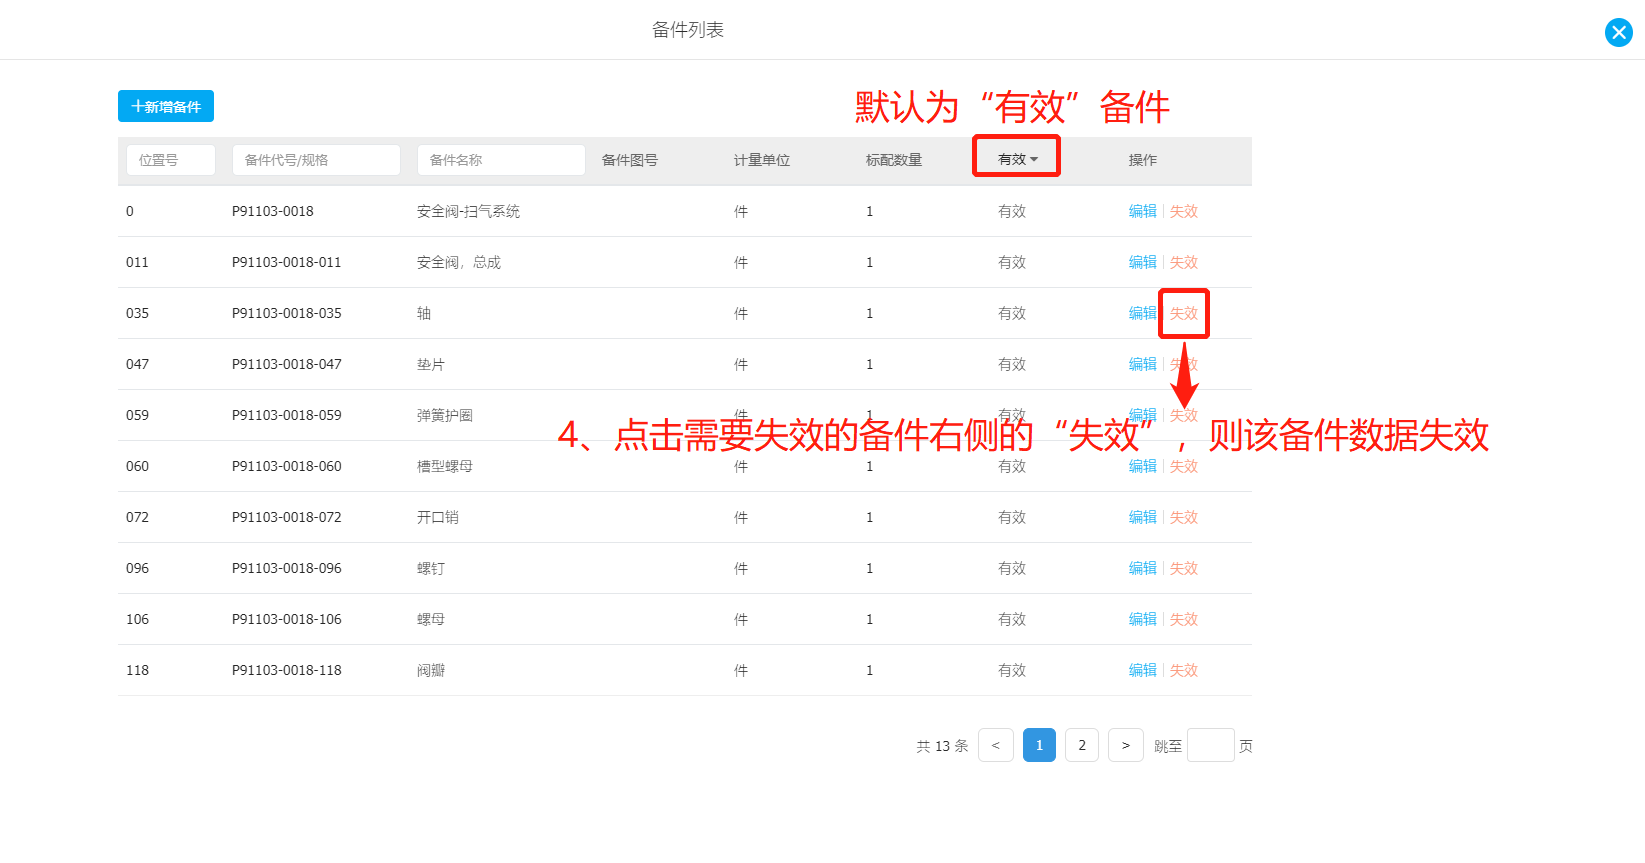The width and height of the screenshot is (1645, 863).
Task: Invalidate the 安全阀-扫气系统 part via 失效
Action: click(1184, 211)
